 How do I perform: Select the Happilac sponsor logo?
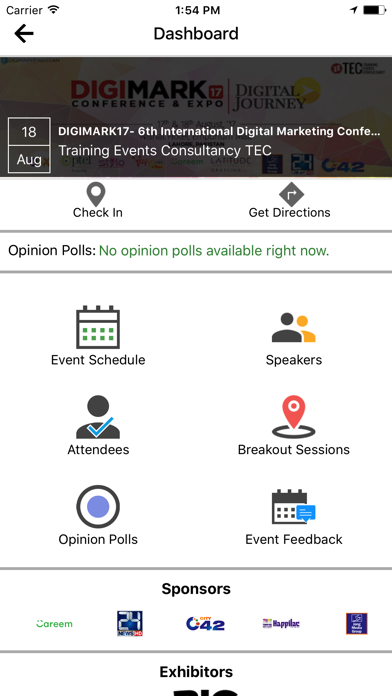(281, 624)
